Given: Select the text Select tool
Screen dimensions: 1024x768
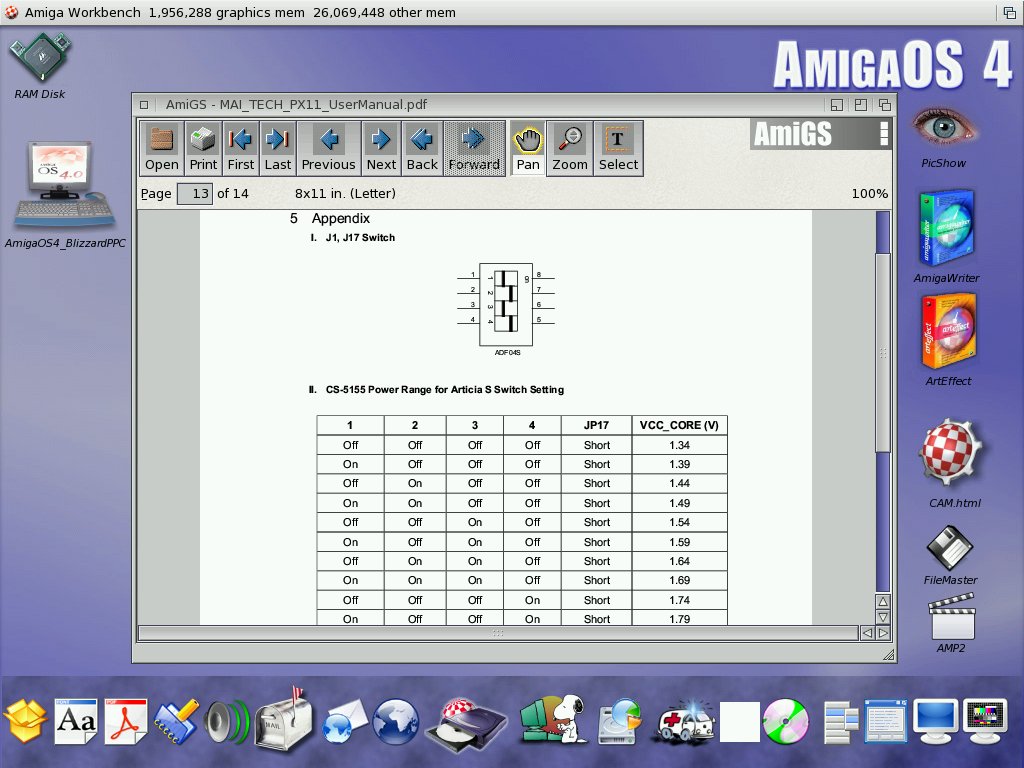Looking at the screenshot, I should click(x=618, y=148).
